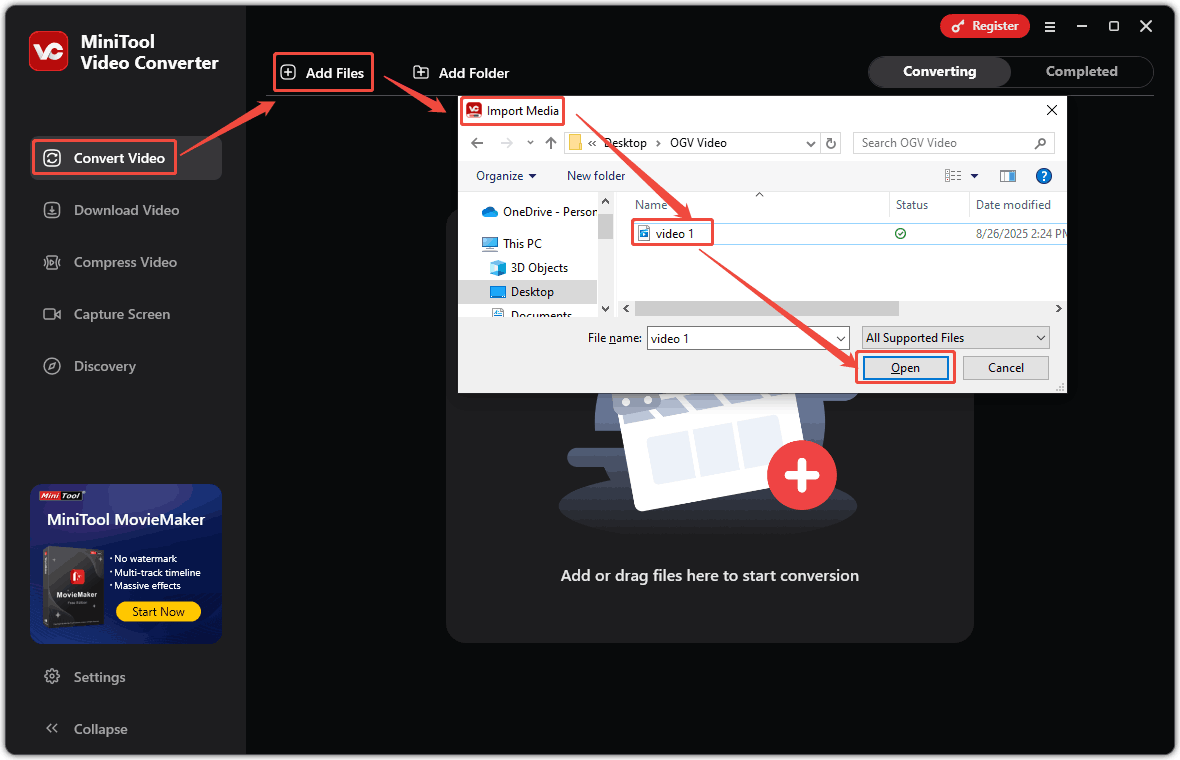The height and width of the screenshot is (760, 1180).
Task: Open the Download Video section
Action: point(111,210)
